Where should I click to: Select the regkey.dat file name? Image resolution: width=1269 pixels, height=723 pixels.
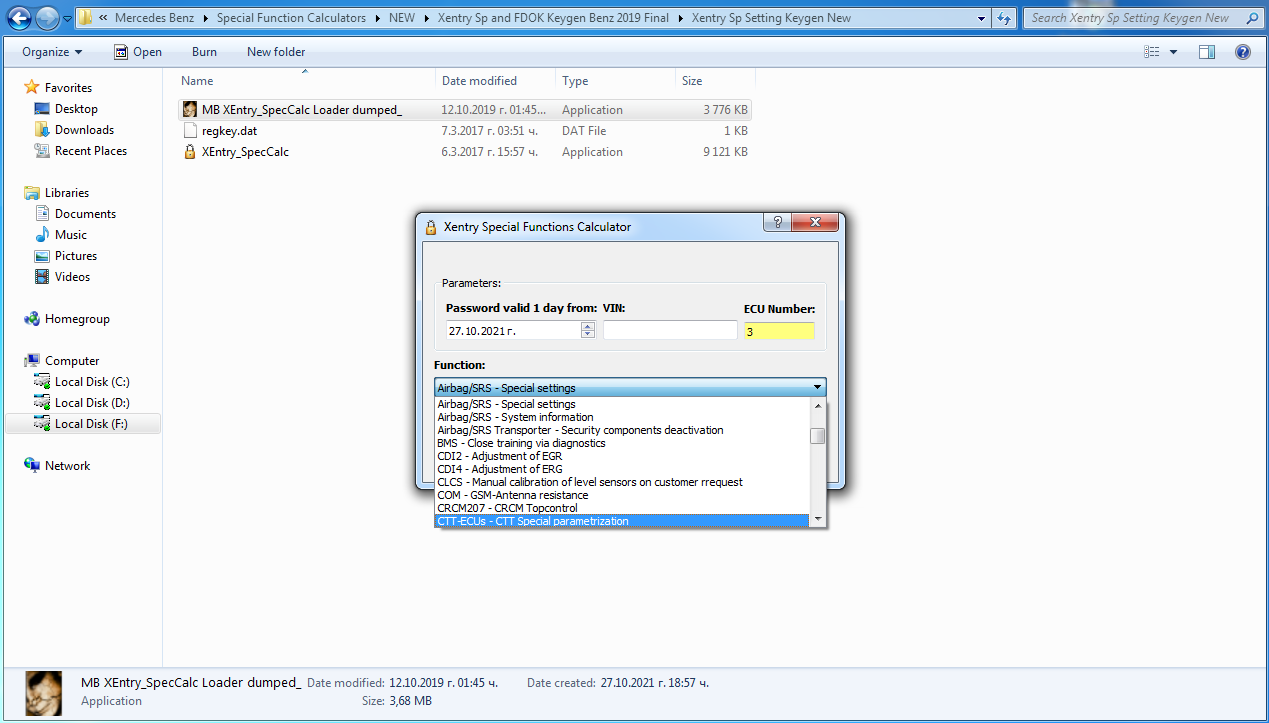click(x=229, y=131)
